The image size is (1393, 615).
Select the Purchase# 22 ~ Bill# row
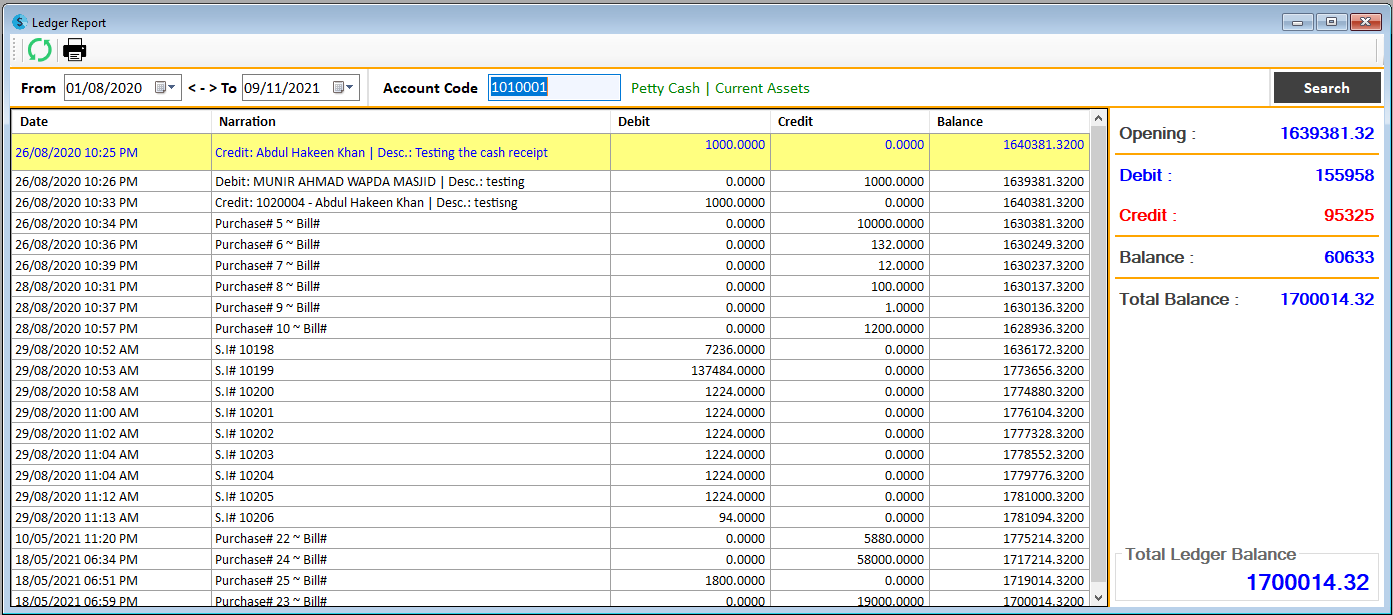coord(551,539)
